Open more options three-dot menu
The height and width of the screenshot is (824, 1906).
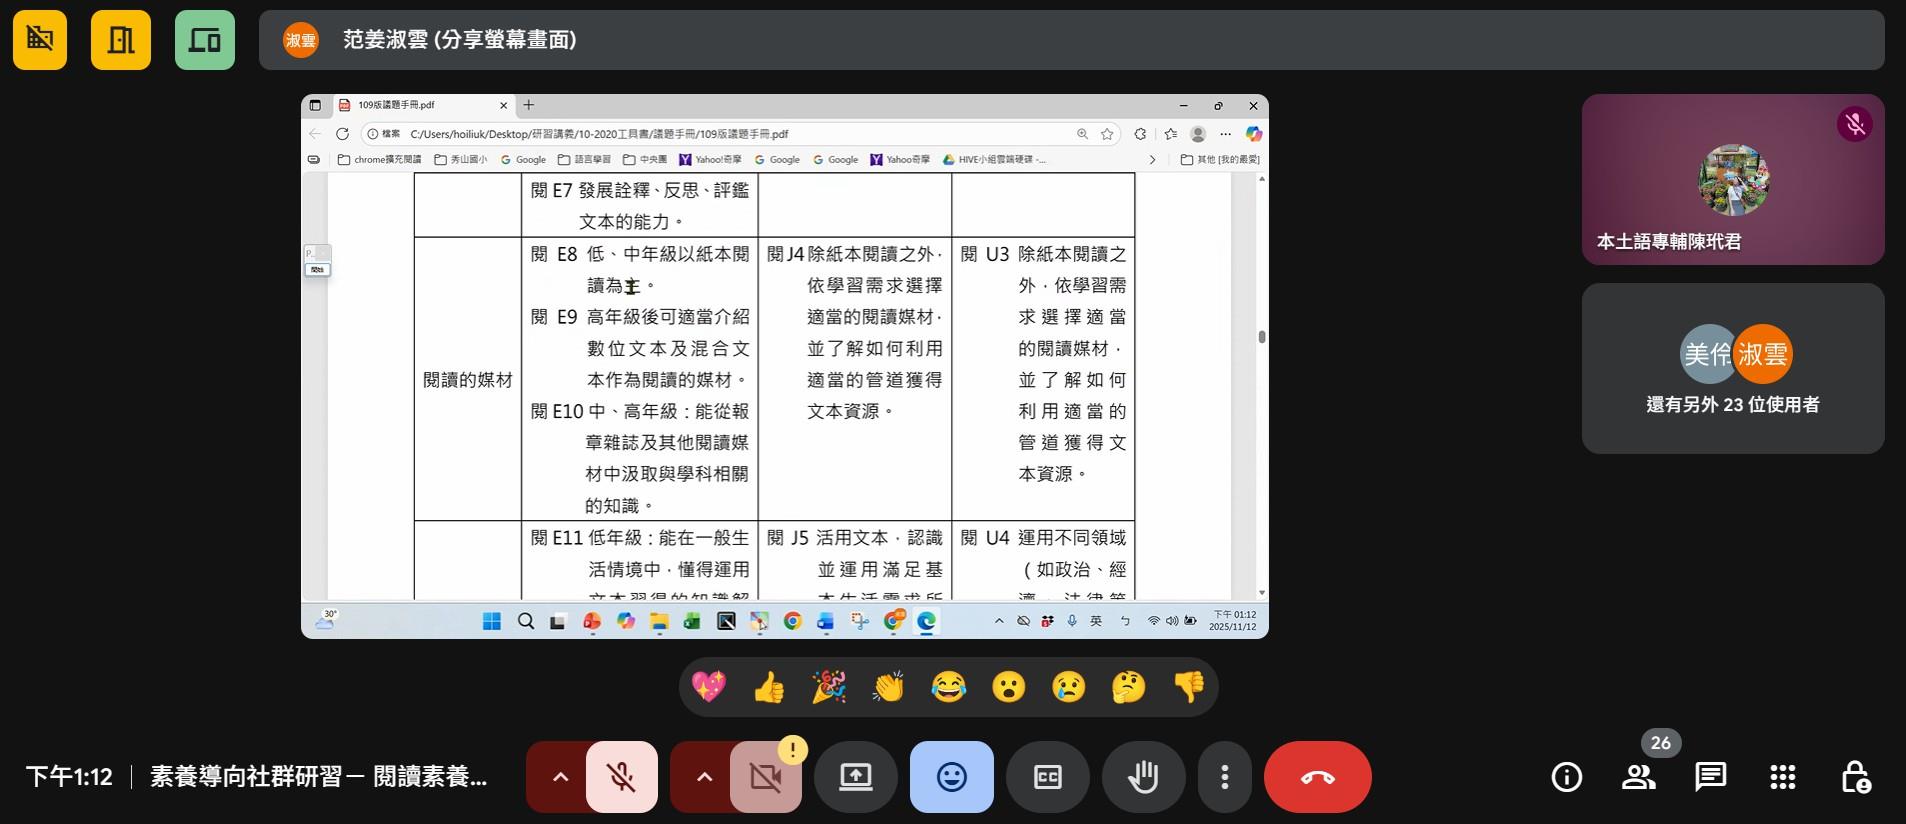click(1224, 777)
